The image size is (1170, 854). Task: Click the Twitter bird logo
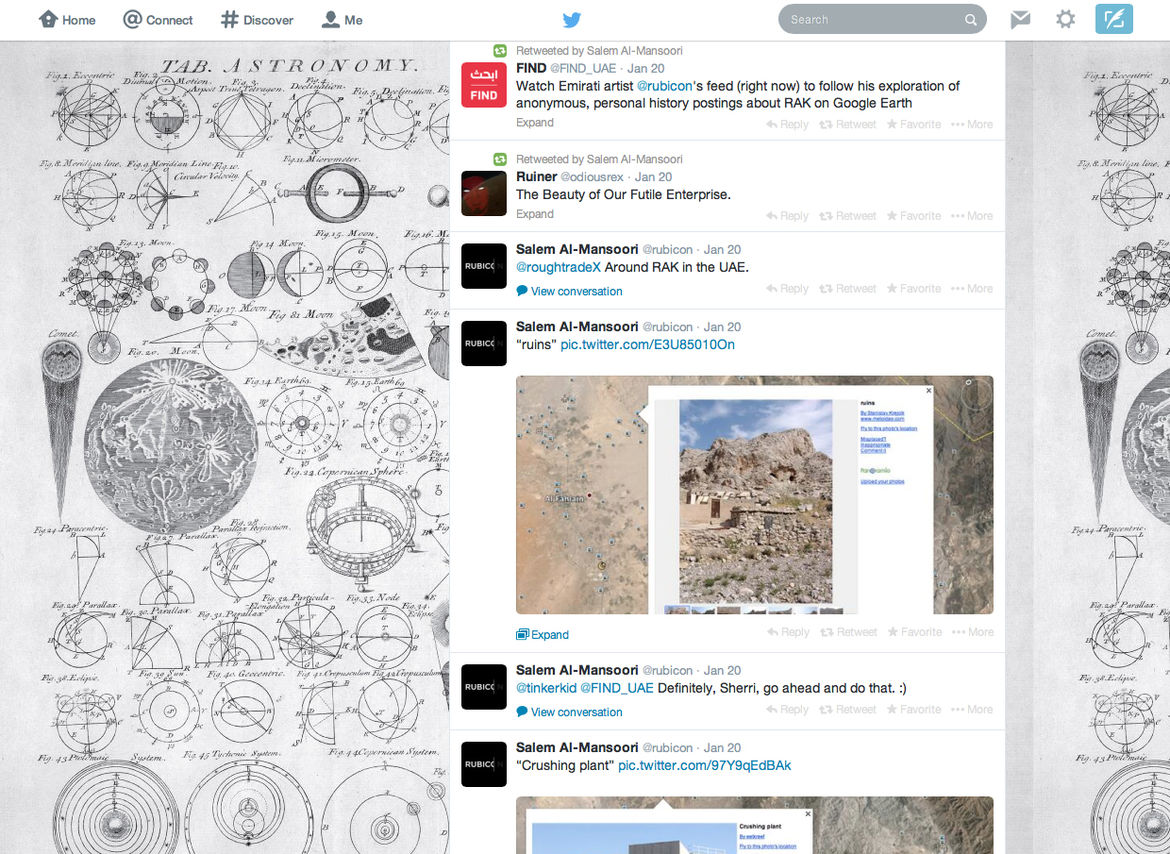click(572, 20)
